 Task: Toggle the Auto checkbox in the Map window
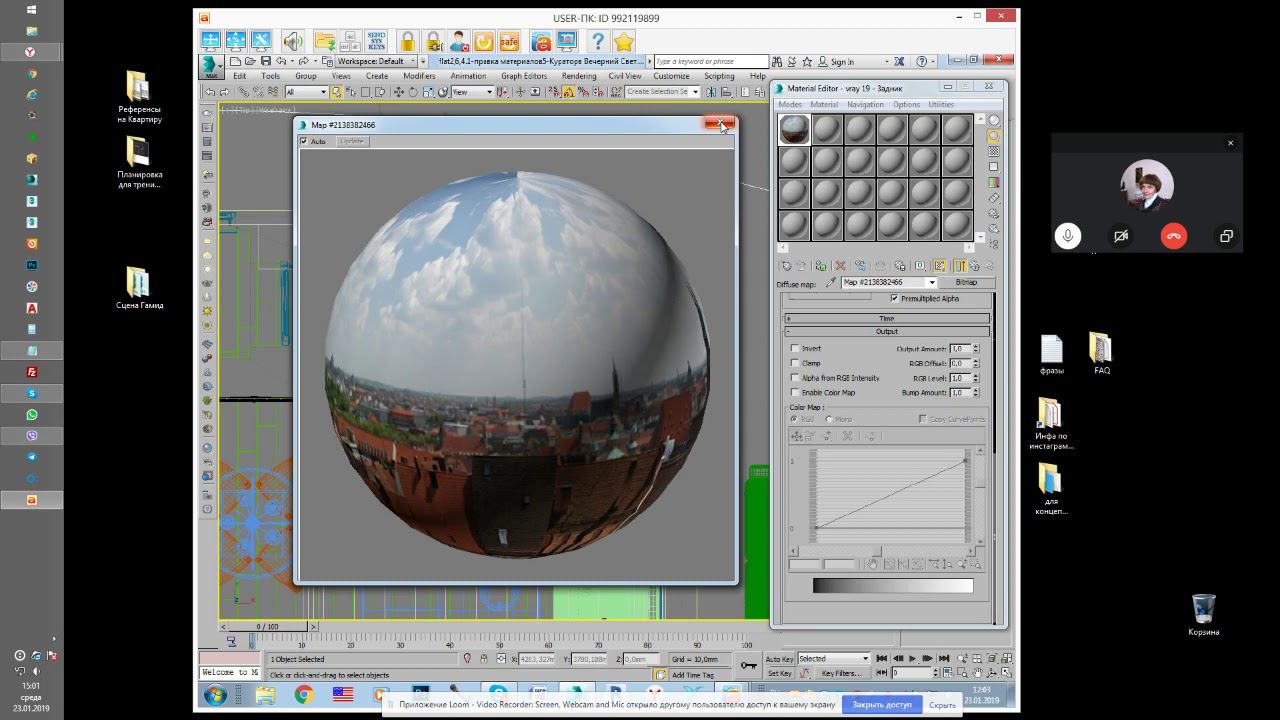point(304,141)
